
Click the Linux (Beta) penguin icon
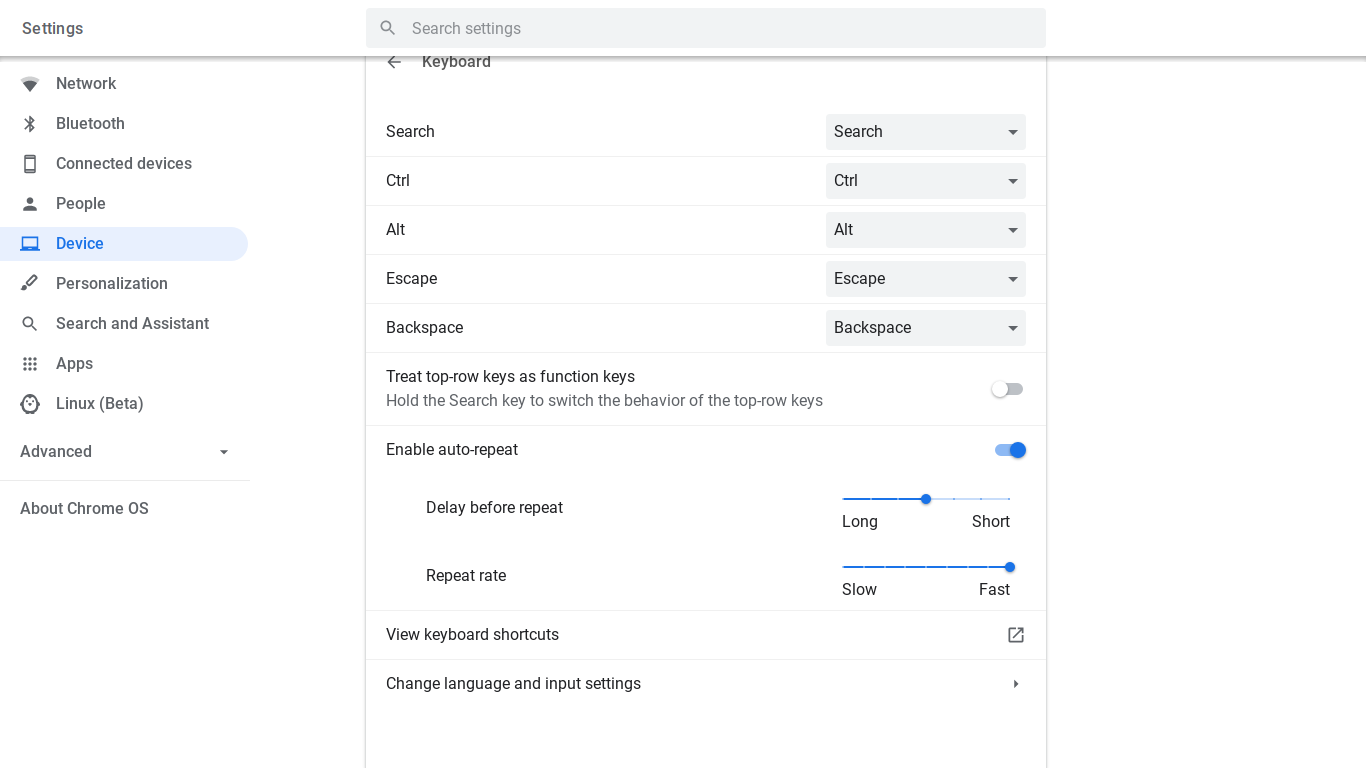click(x=30, y=403)
